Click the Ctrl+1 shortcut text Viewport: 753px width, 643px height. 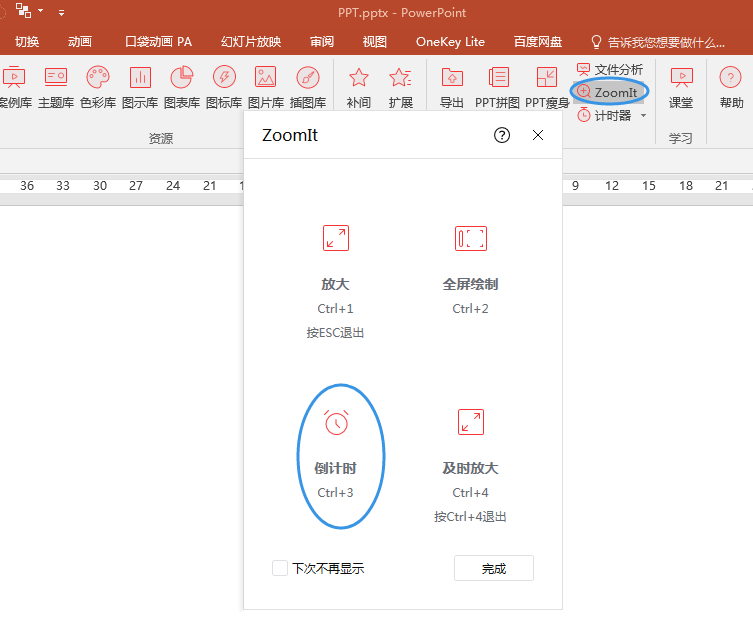click(335, 308)
